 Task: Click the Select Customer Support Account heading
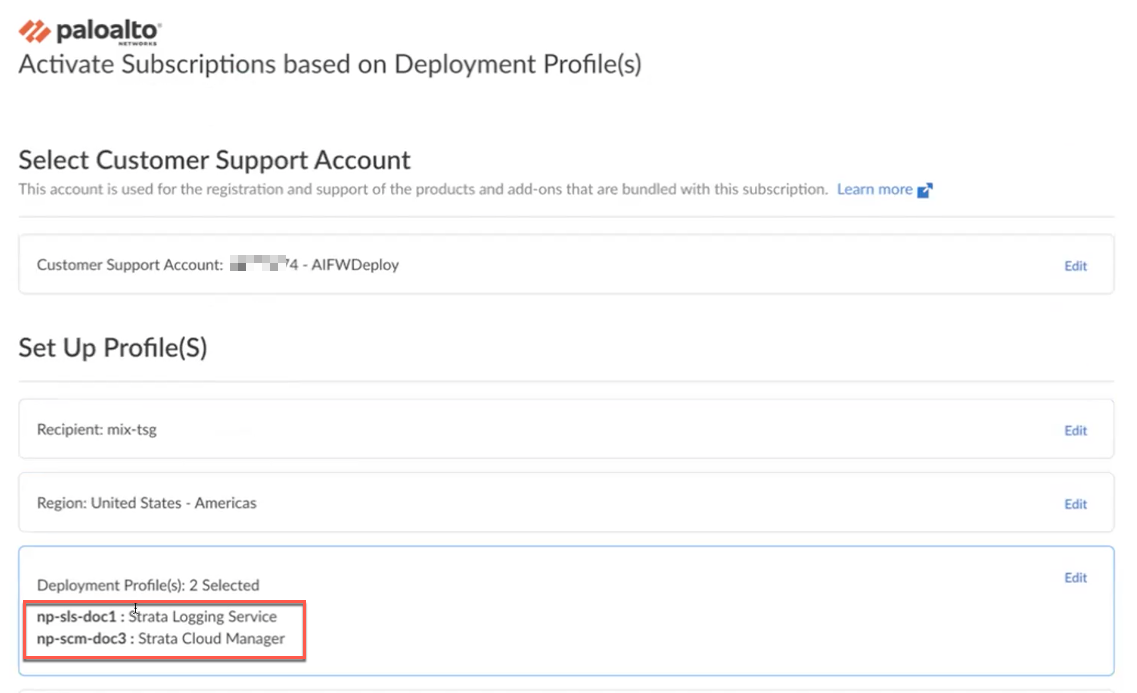click(x=214, y=160)
